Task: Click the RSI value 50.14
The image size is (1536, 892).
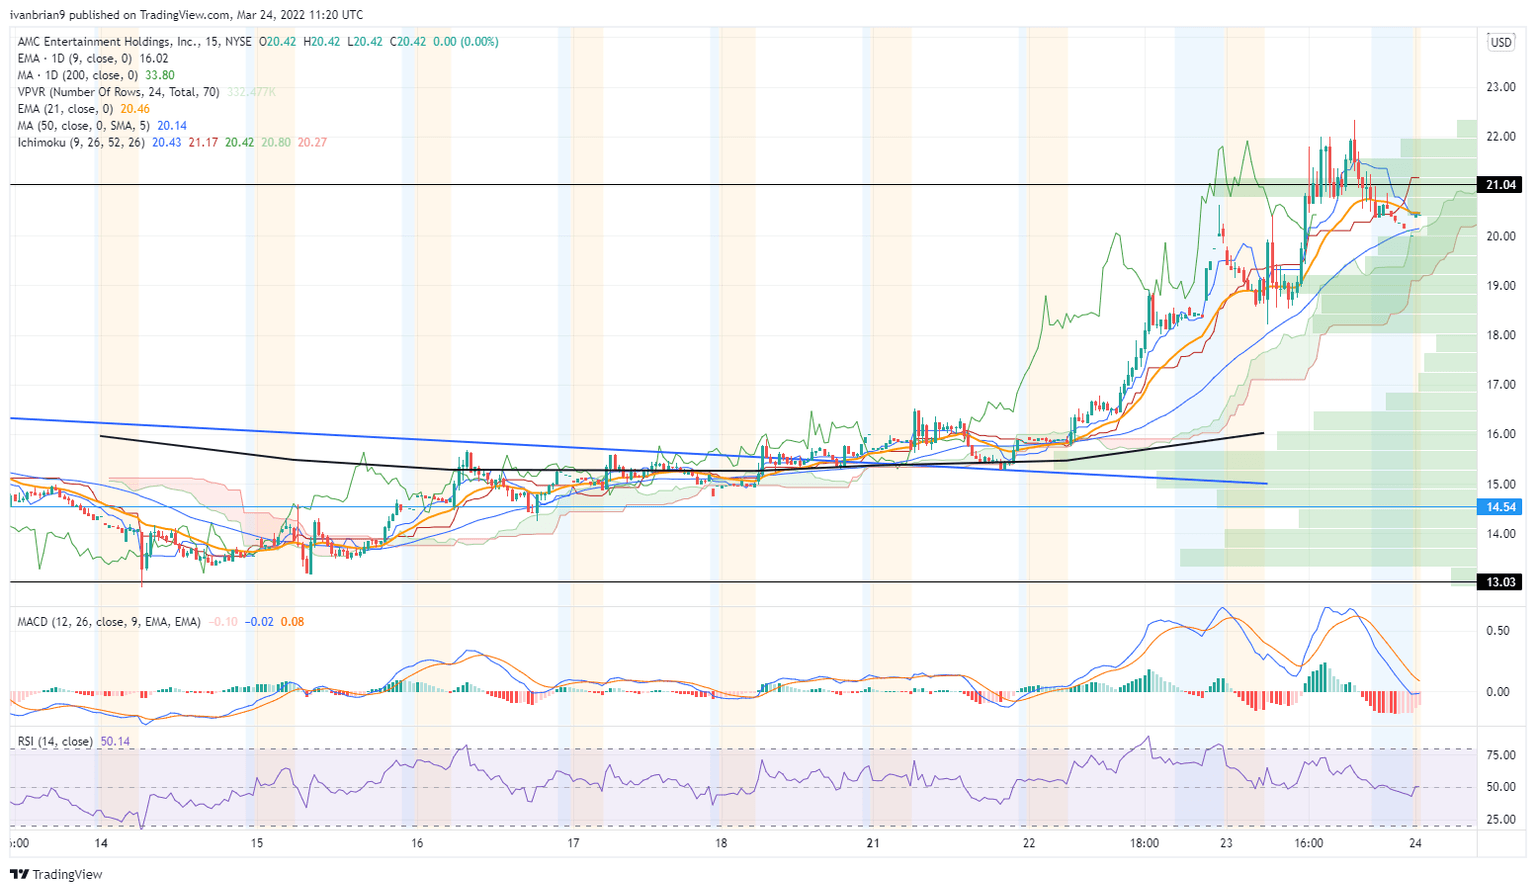Action: point(115,741)
